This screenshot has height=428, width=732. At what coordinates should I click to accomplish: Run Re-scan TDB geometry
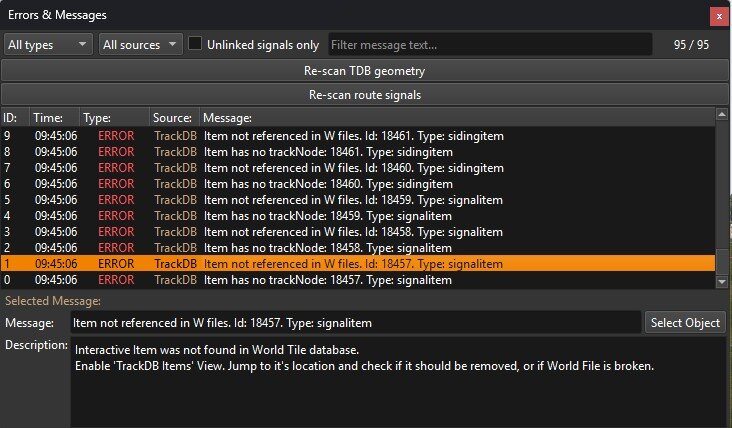point(365,71)
